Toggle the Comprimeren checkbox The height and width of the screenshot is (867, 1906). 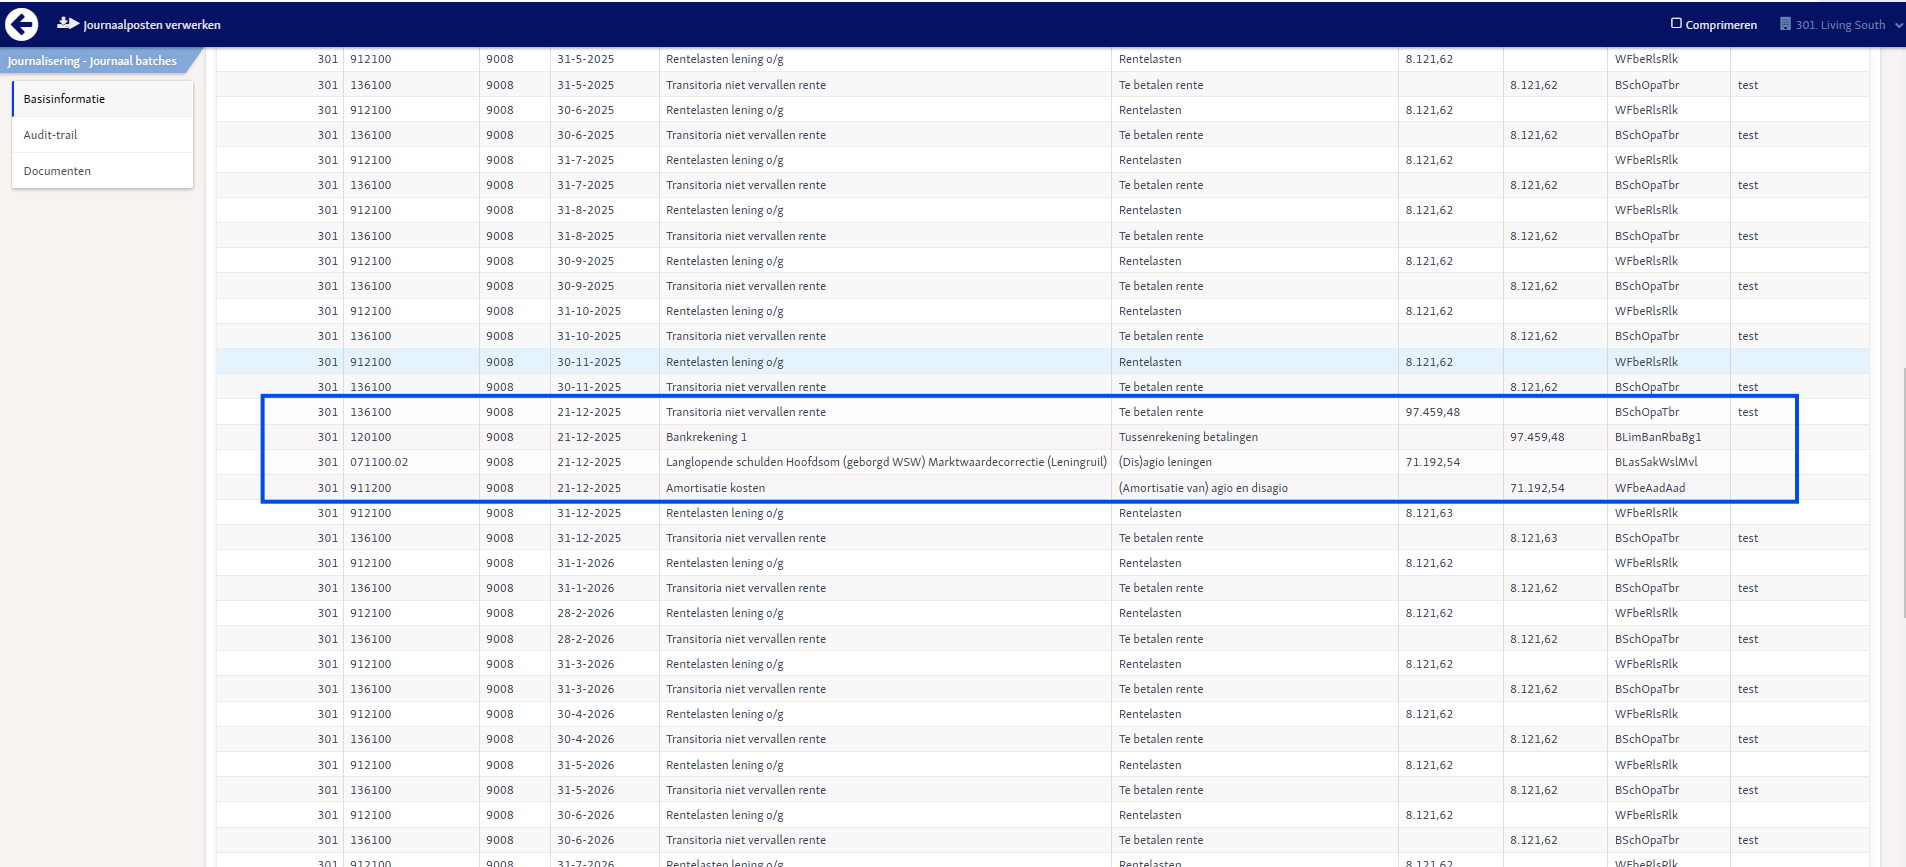pos(1677,23)
